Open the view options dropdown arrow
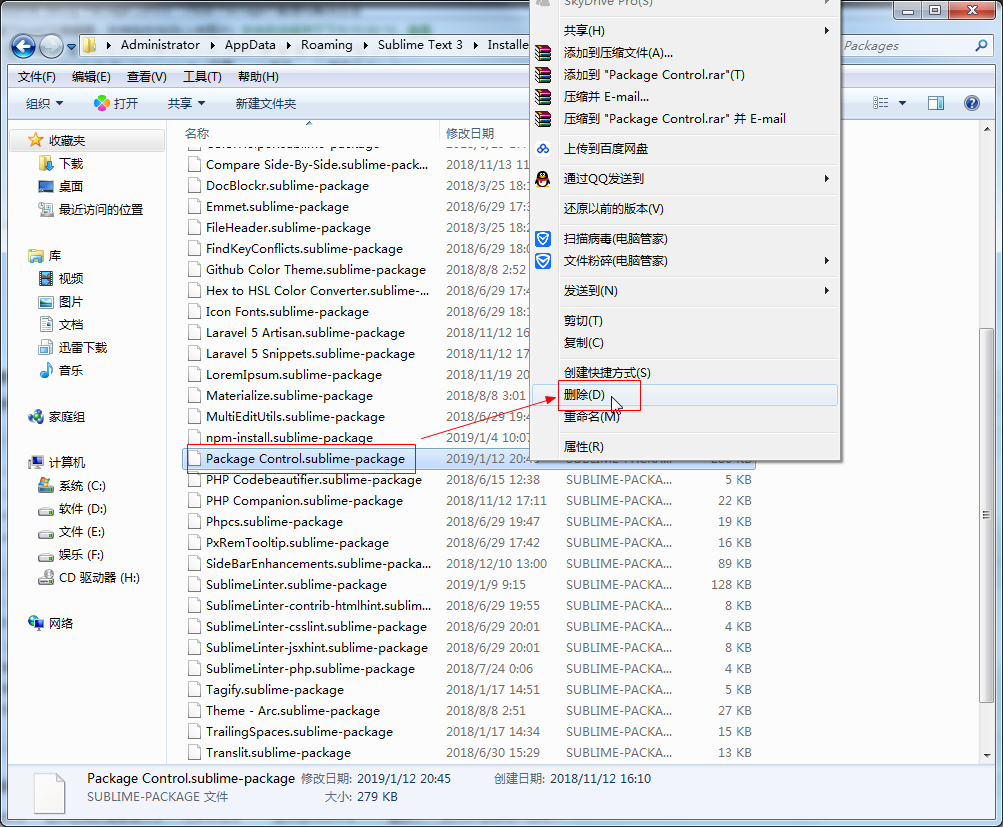 (903, 103)
